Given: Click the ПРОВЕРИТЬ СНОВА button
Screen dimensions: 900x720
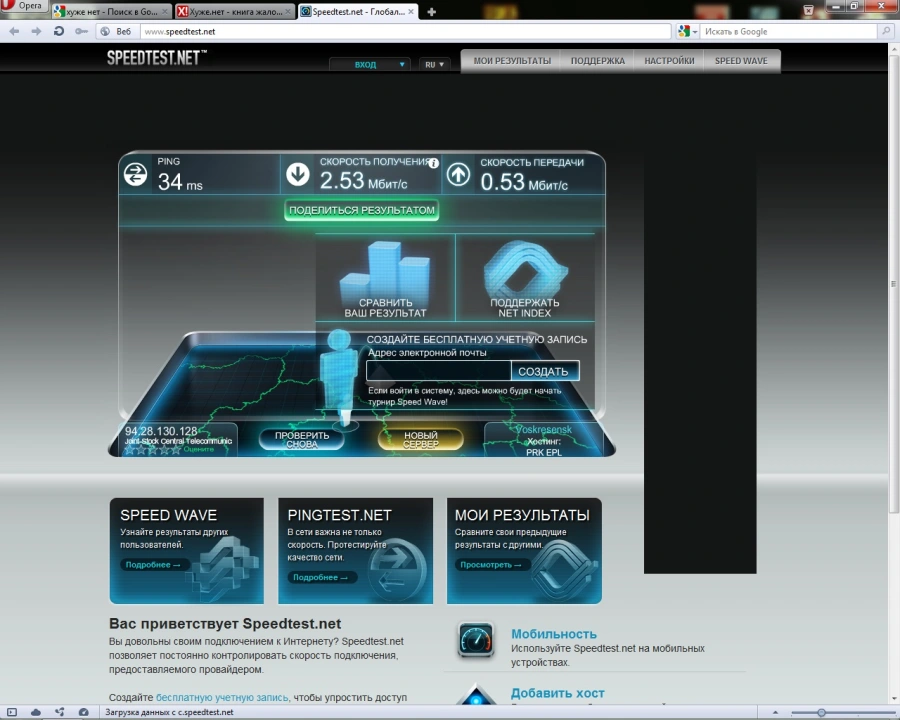Looking at the screenshot, I should [302, 440].
